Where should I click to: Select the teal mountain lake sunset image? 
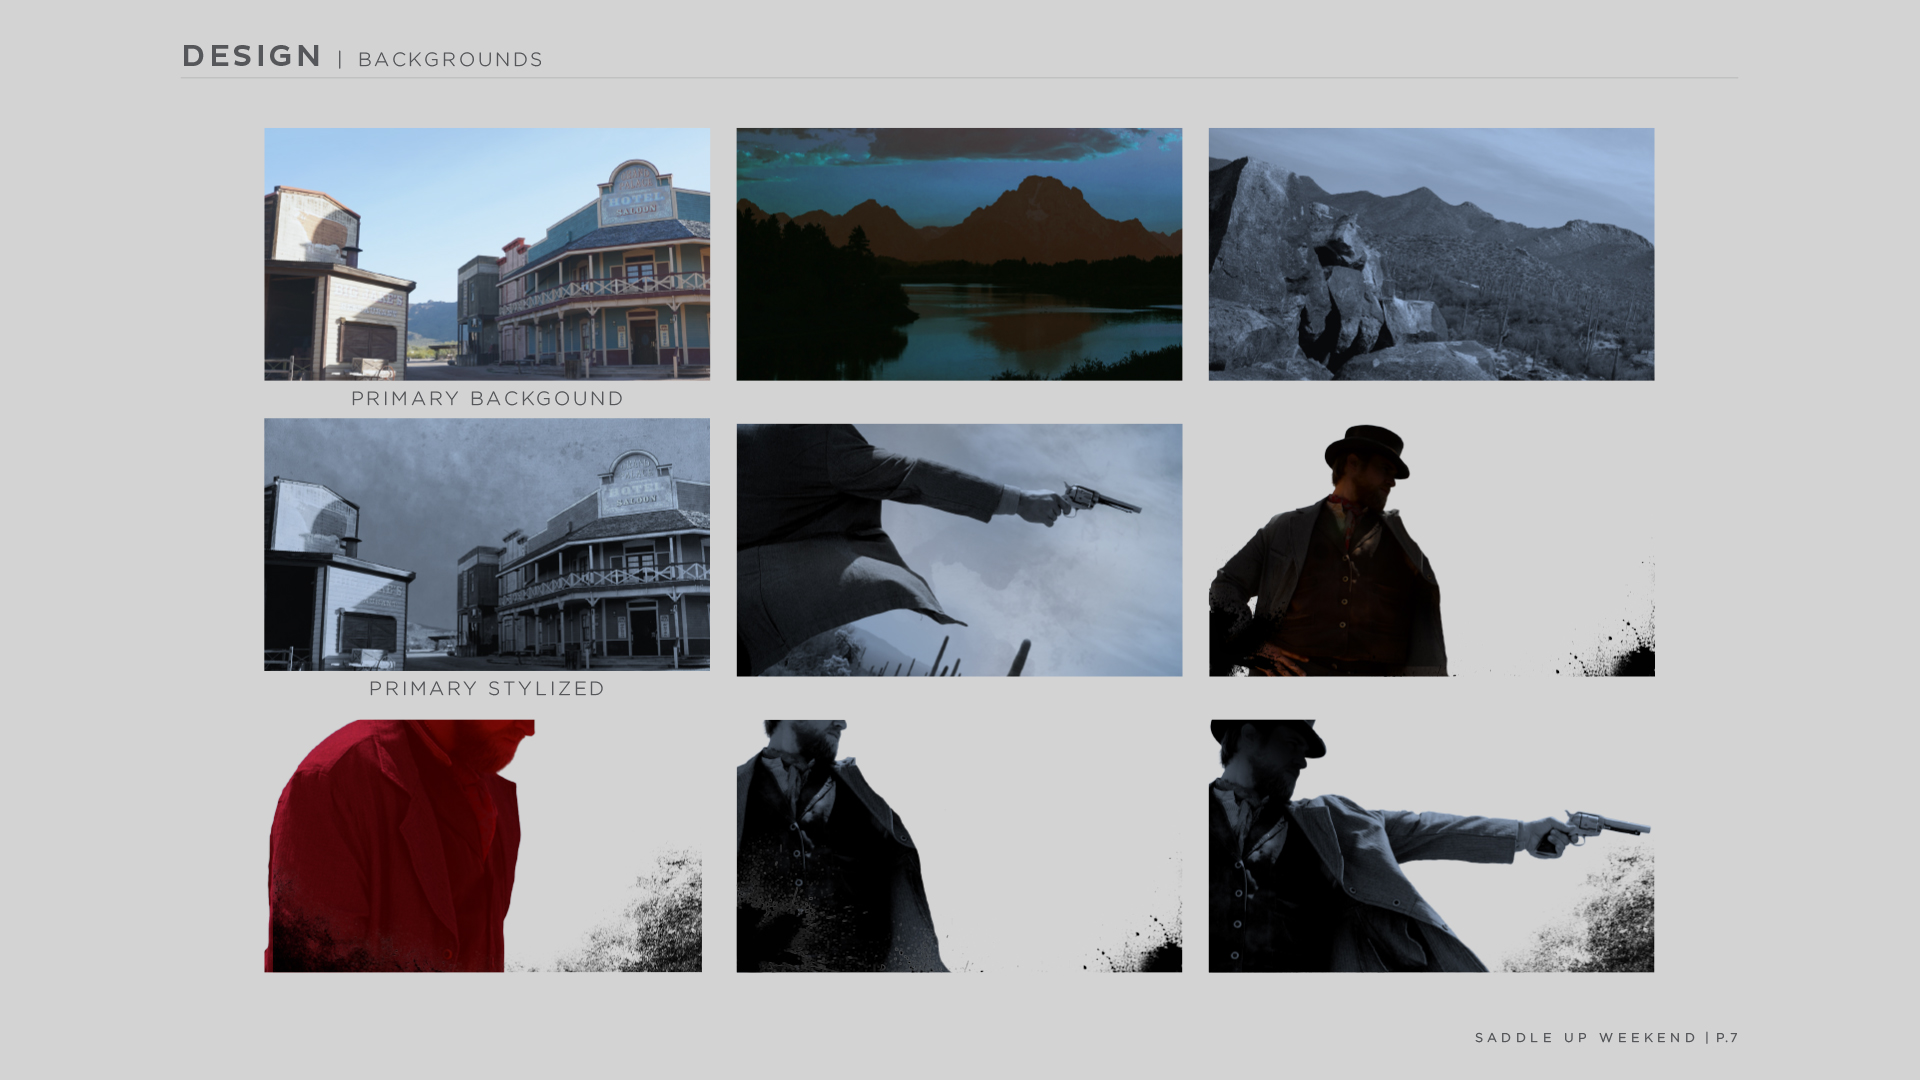pos(959,254)
